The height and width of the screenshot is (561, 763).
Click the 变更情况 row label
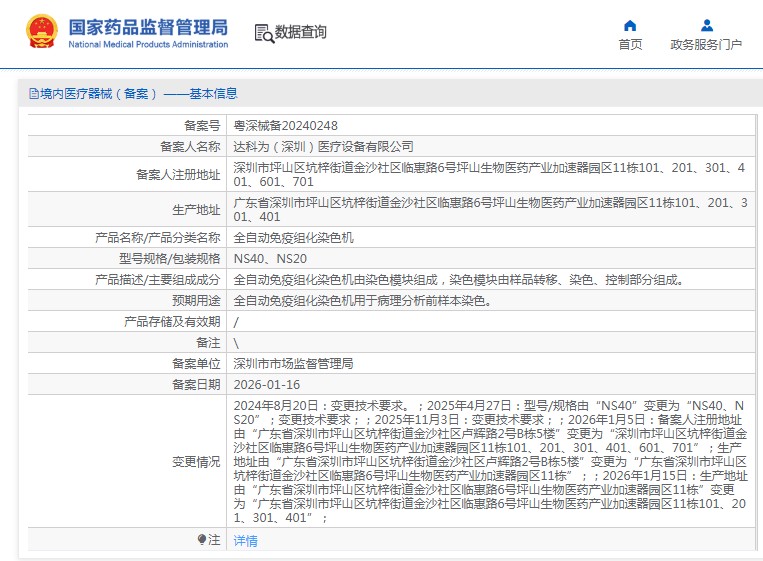(x=196, y=462)
